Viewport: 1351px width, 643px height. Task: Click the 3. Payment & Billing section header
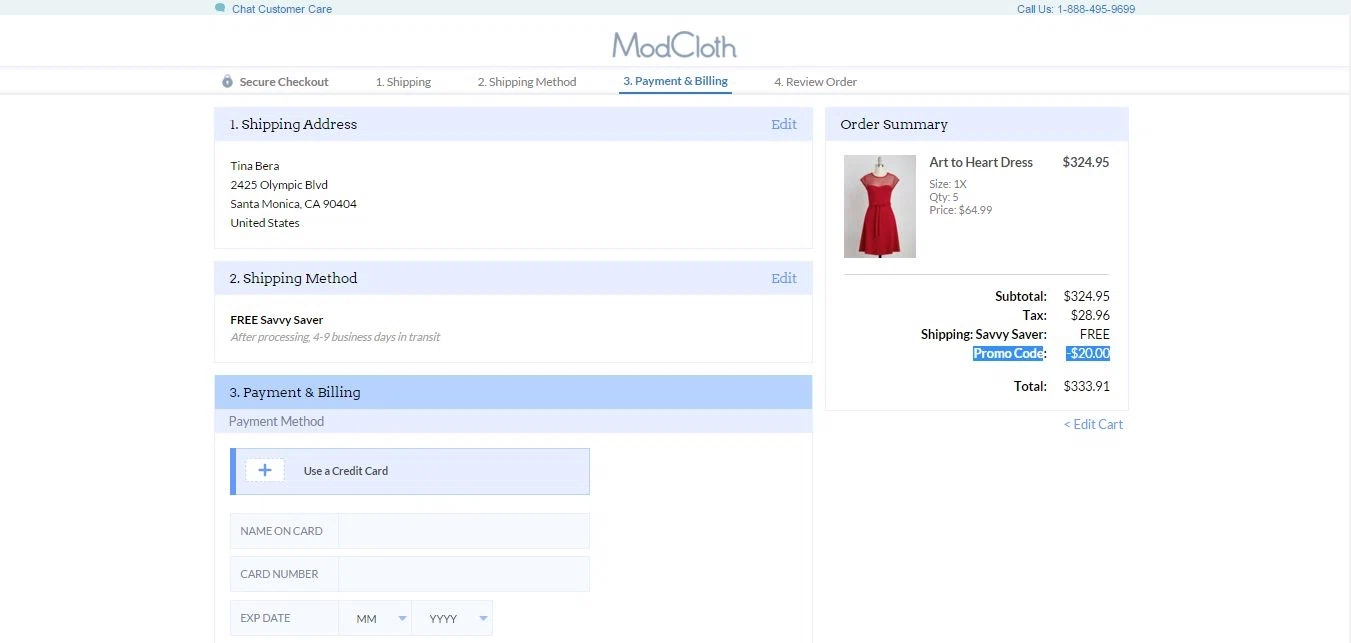513,392
